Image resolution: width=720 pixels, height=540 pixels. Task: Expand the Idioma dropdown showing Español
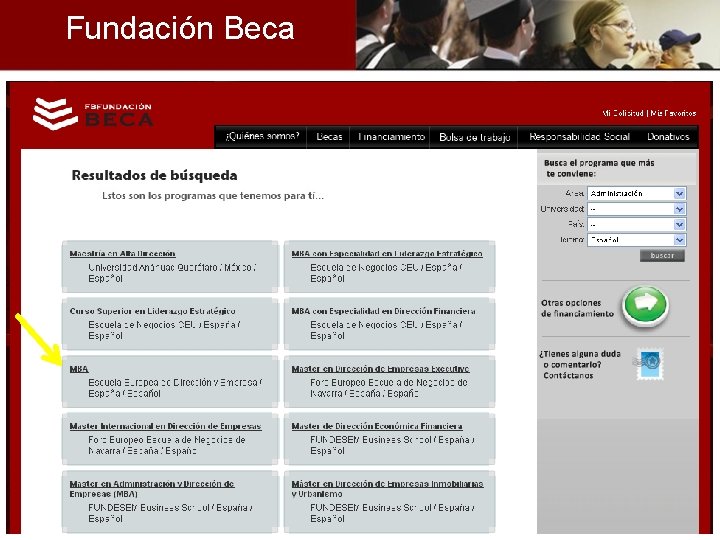[636, 240]
